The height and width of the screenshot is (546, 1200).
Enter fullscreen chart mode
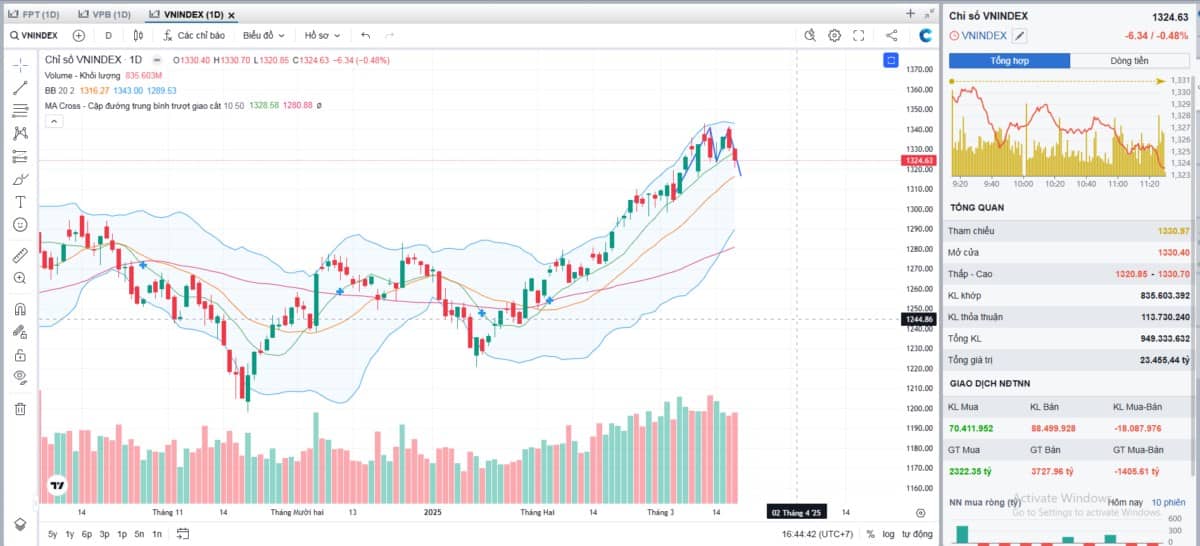(x=858, y=35)
